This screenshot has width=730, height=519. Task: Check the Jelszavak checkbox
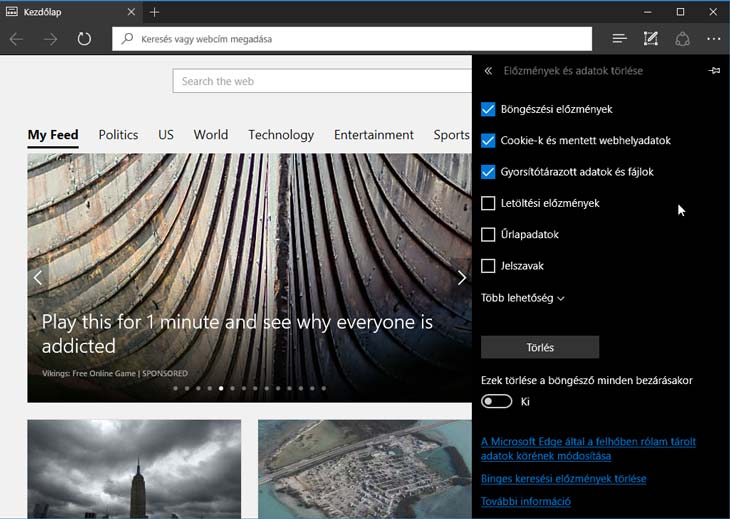point(488,266)
